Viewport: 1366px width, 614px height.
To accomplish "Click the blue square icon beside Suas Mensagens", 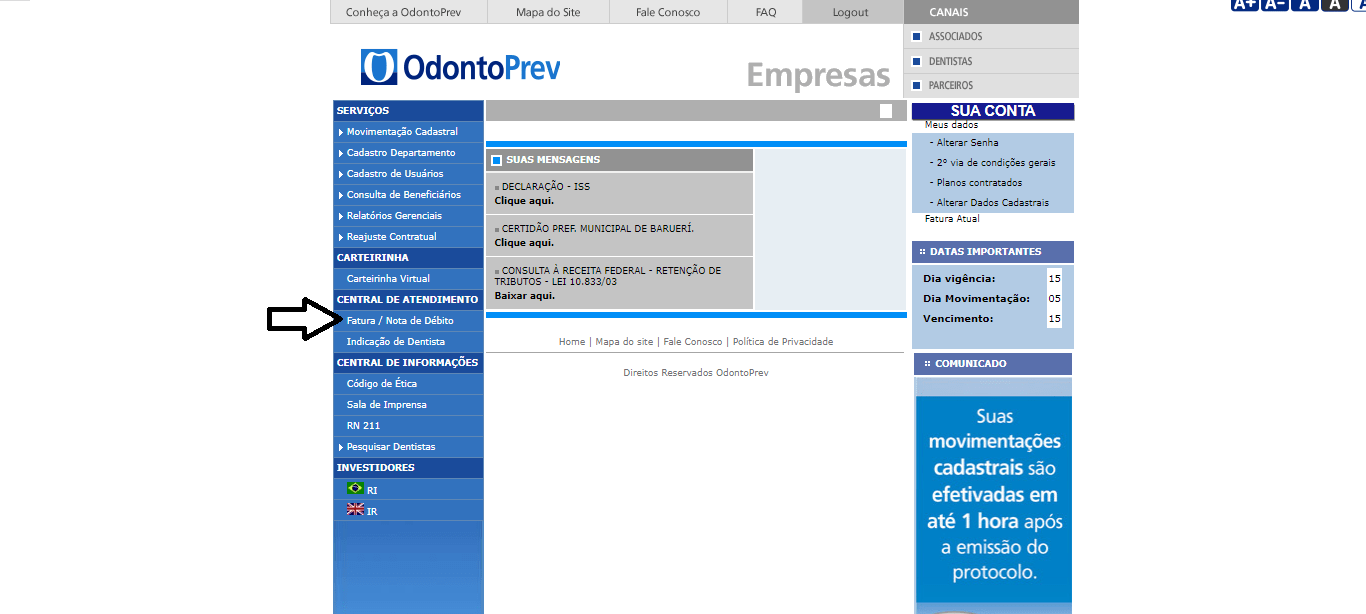I will tap(496, 160).
